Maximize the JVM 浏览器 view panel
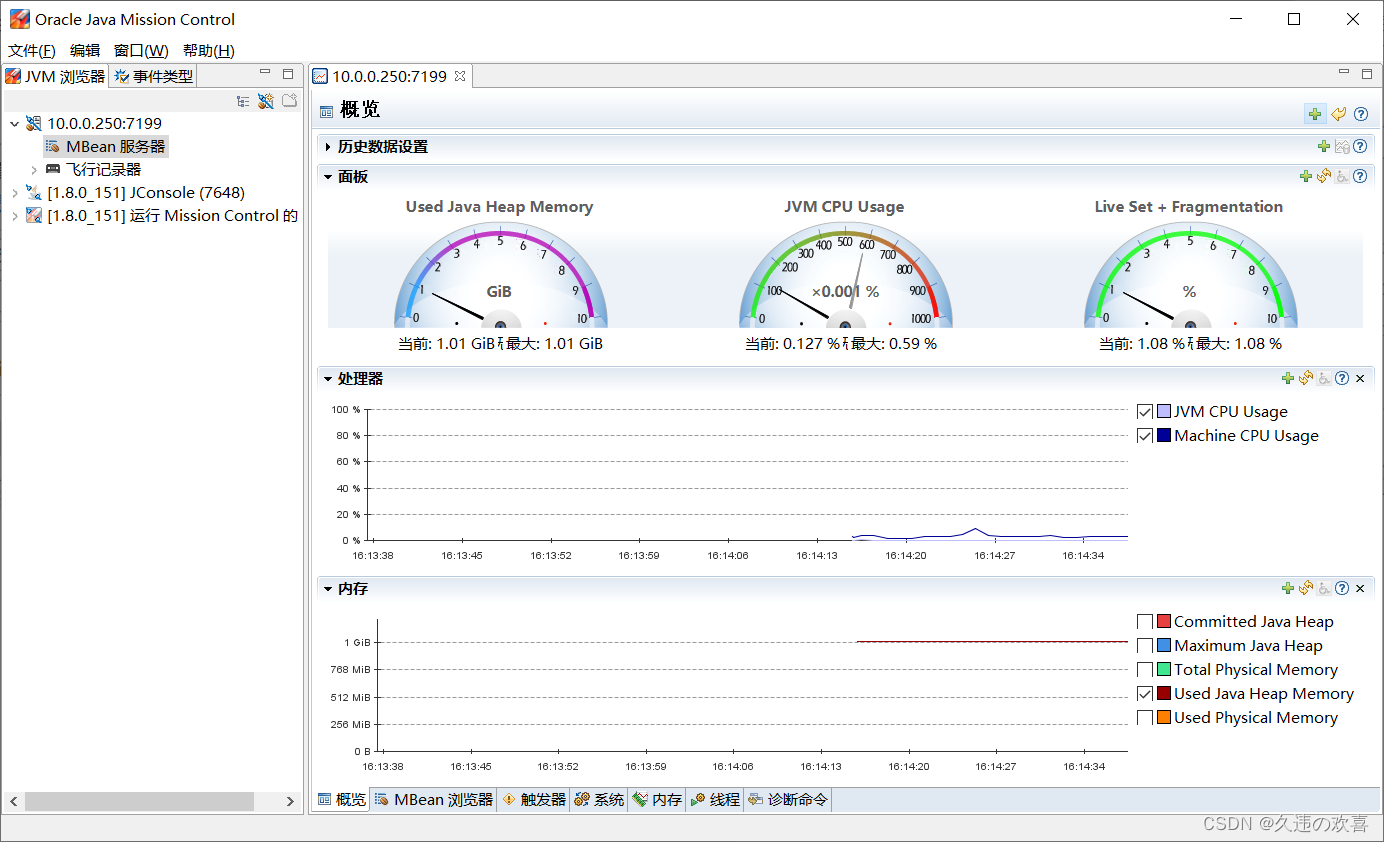 [x=288, y=74]
